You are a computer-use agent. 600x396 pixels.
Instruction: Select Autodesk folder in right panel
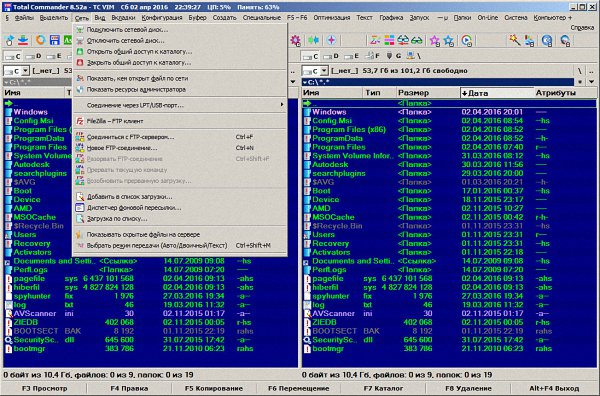(x=449, y=165)
